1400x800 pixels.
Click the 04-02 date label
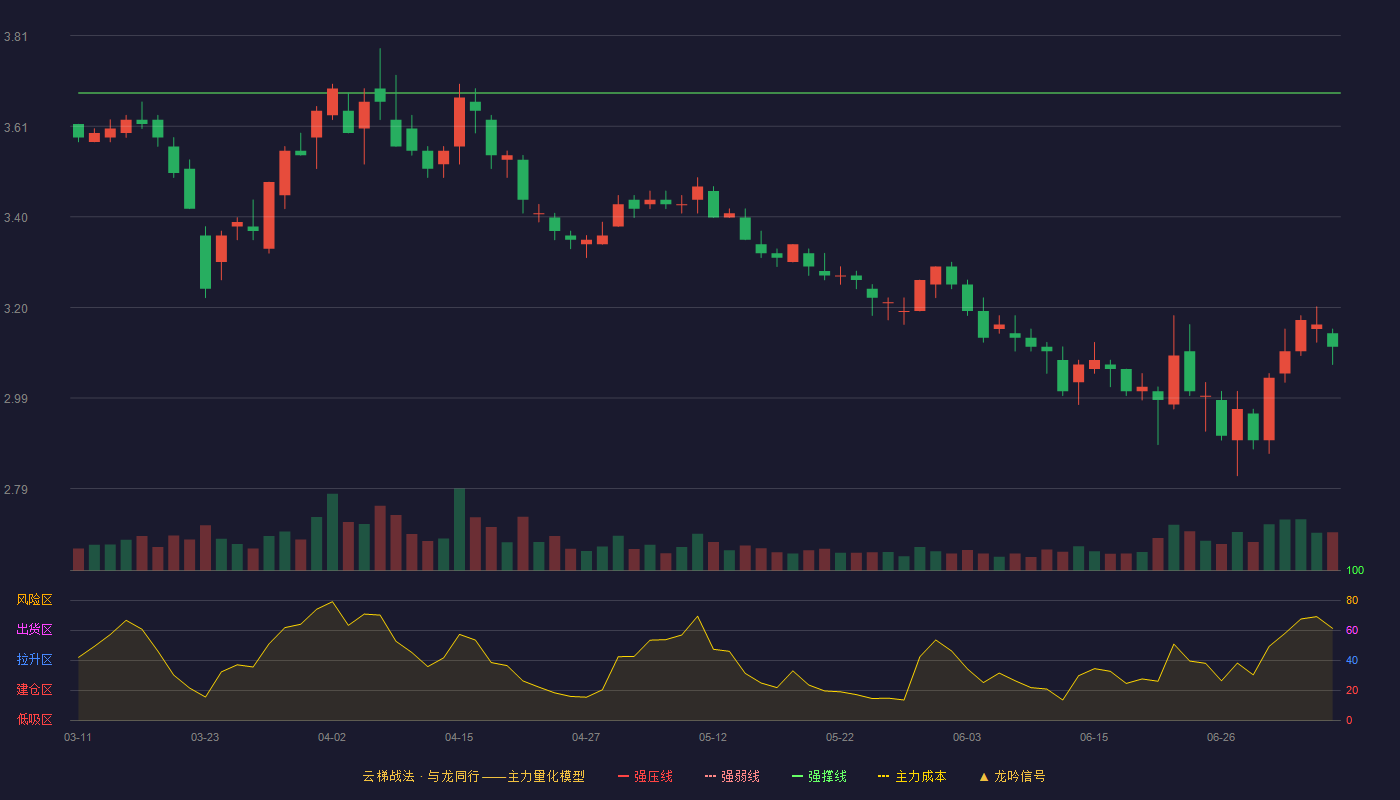coord(332,737)
